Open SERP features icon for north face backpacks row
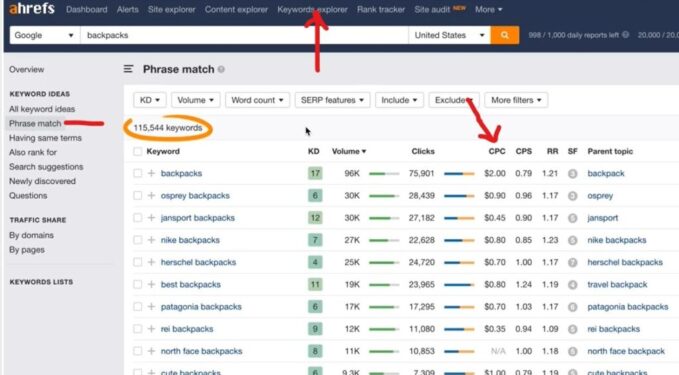679x375 pixels. (572, 351)
